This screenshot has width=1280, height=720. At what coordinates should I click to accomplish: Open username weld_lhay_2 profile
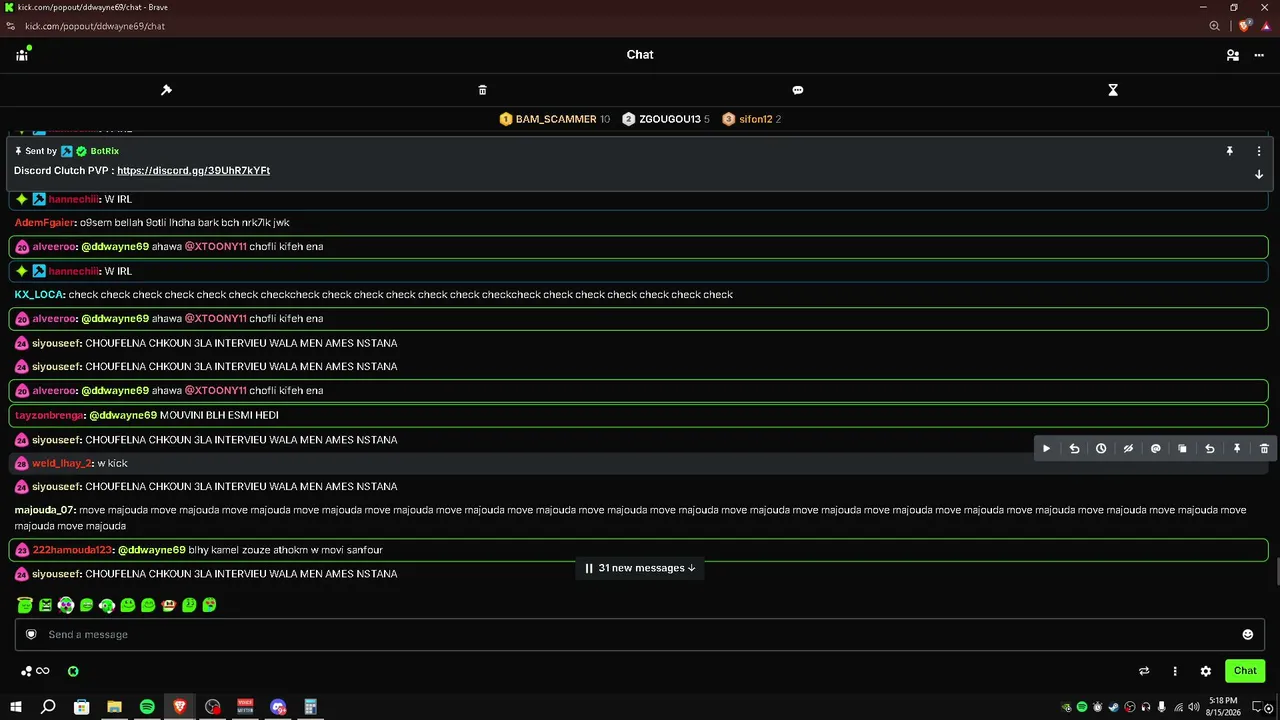62,463
